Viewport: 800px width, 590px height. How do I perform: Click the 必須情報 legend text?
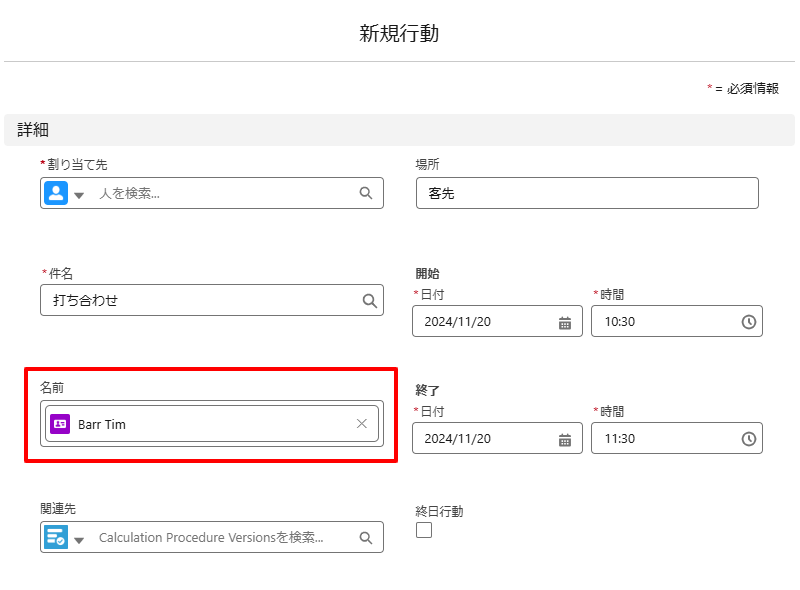click(x=753, y=89)
